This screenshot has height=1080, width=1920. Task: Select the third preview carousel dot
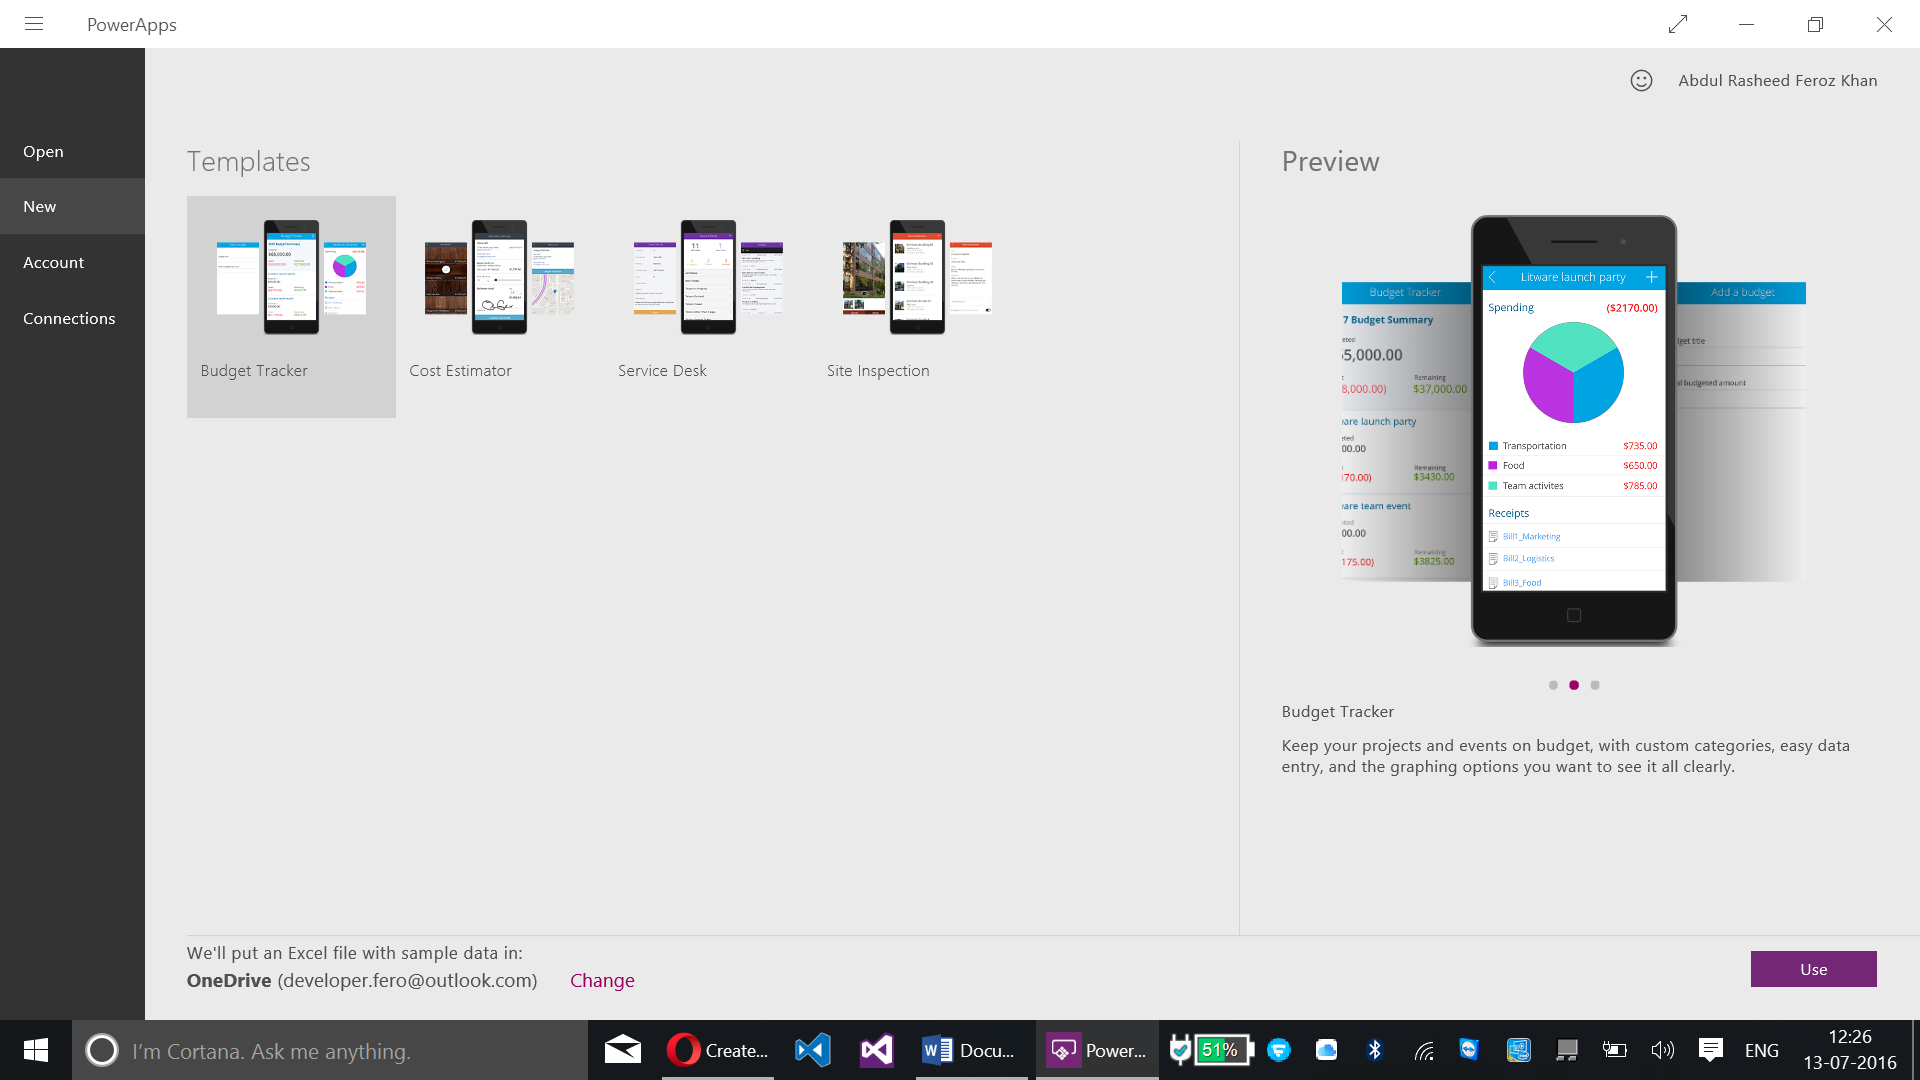1595,685
